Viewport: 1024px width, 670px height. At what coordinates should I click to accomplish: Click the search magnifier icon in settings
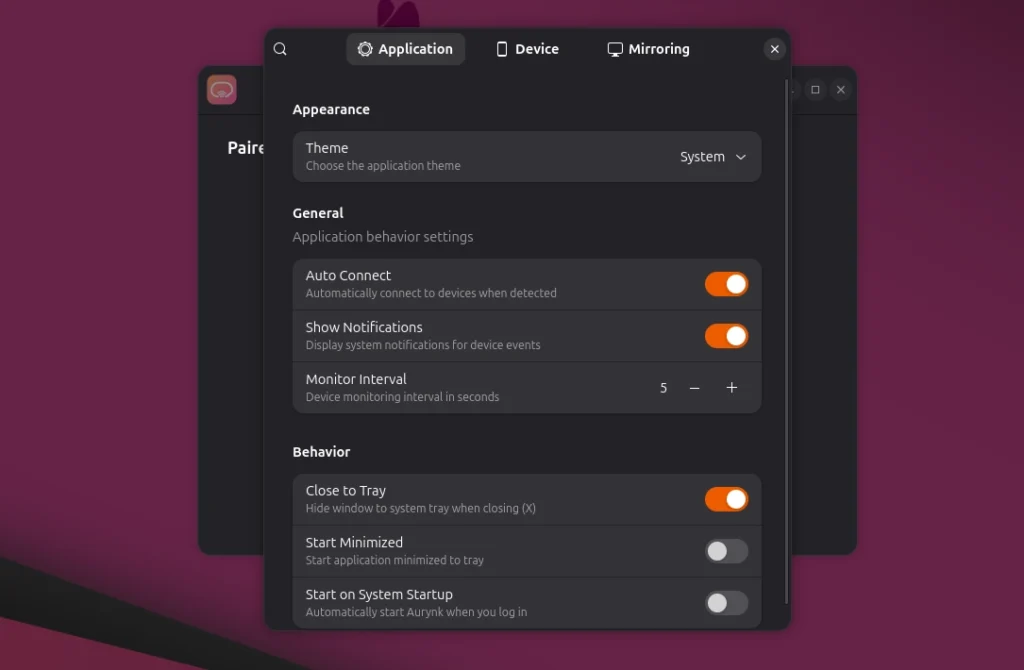click(x=280, y=49)
